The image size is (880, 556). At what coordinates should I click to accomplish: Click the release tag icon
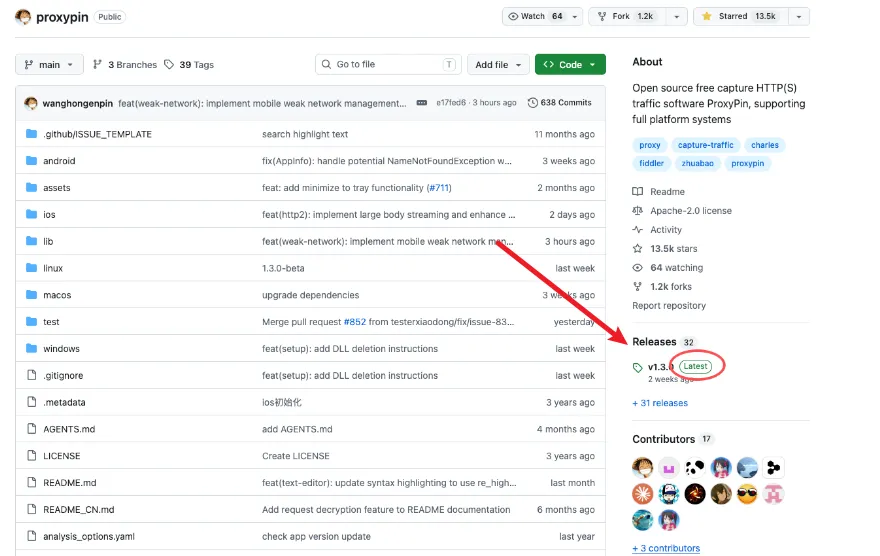[x=638, y=367]
